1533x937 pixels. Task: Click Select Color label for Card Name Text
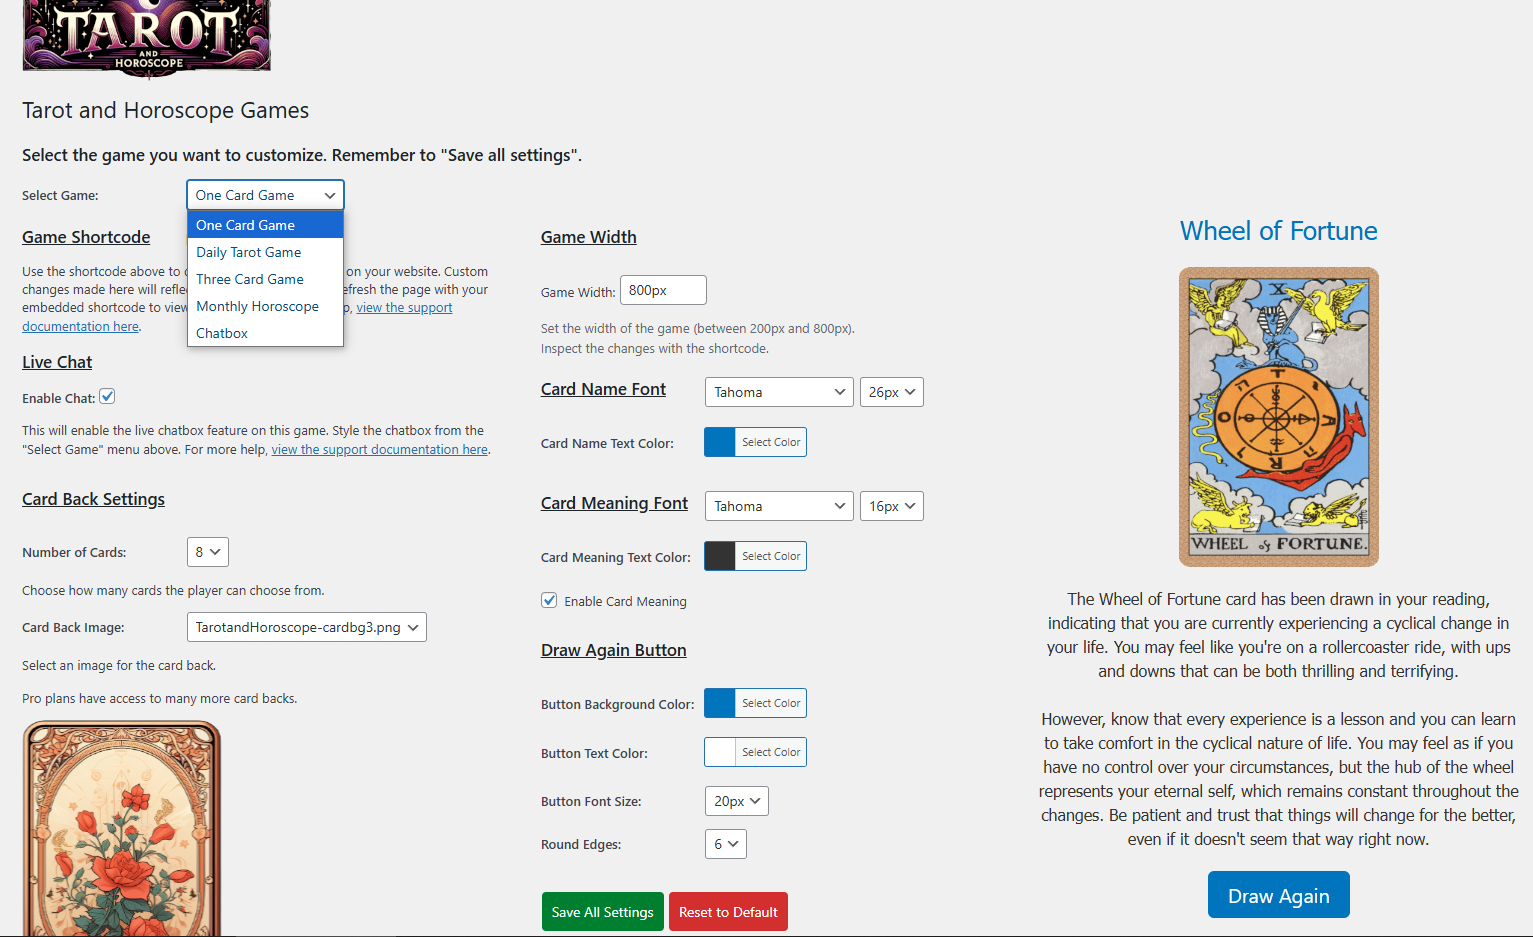point(771,442)
